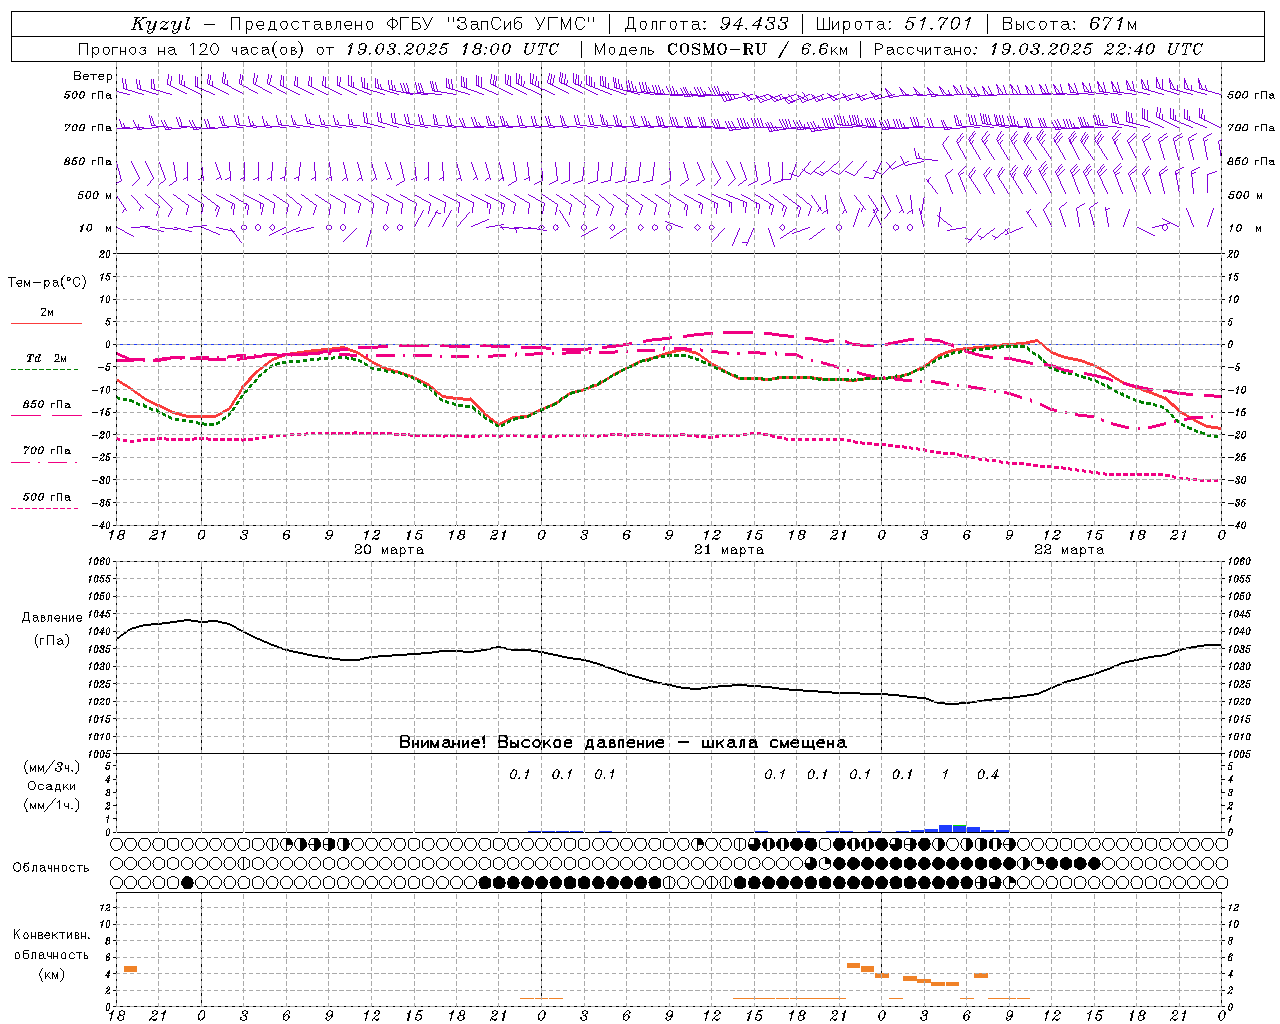Click the '(мм/1ч.)' precipitation unit label
Viewport: 1280px width, 1024px height.
[x=52, y=805]
